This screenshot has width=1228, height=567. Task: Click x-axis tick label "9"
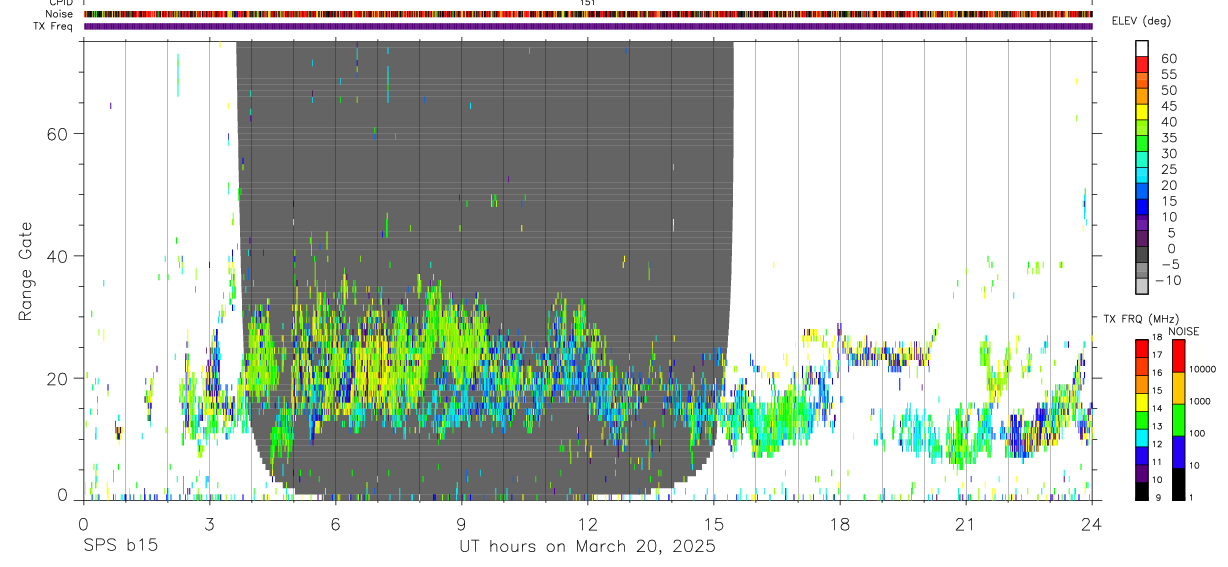pyautogui.click(x=461, y=524)
